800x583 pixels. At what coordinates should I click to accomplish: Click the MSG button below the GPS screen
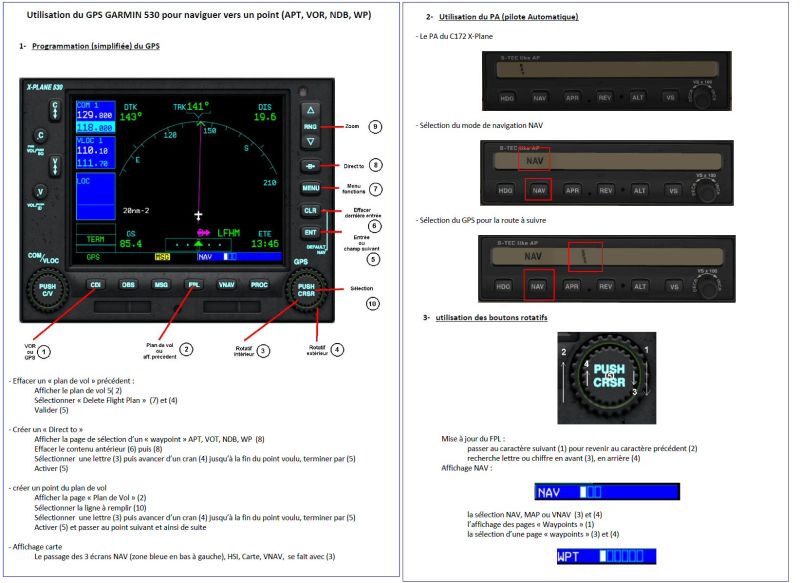[x=161, y=285]
